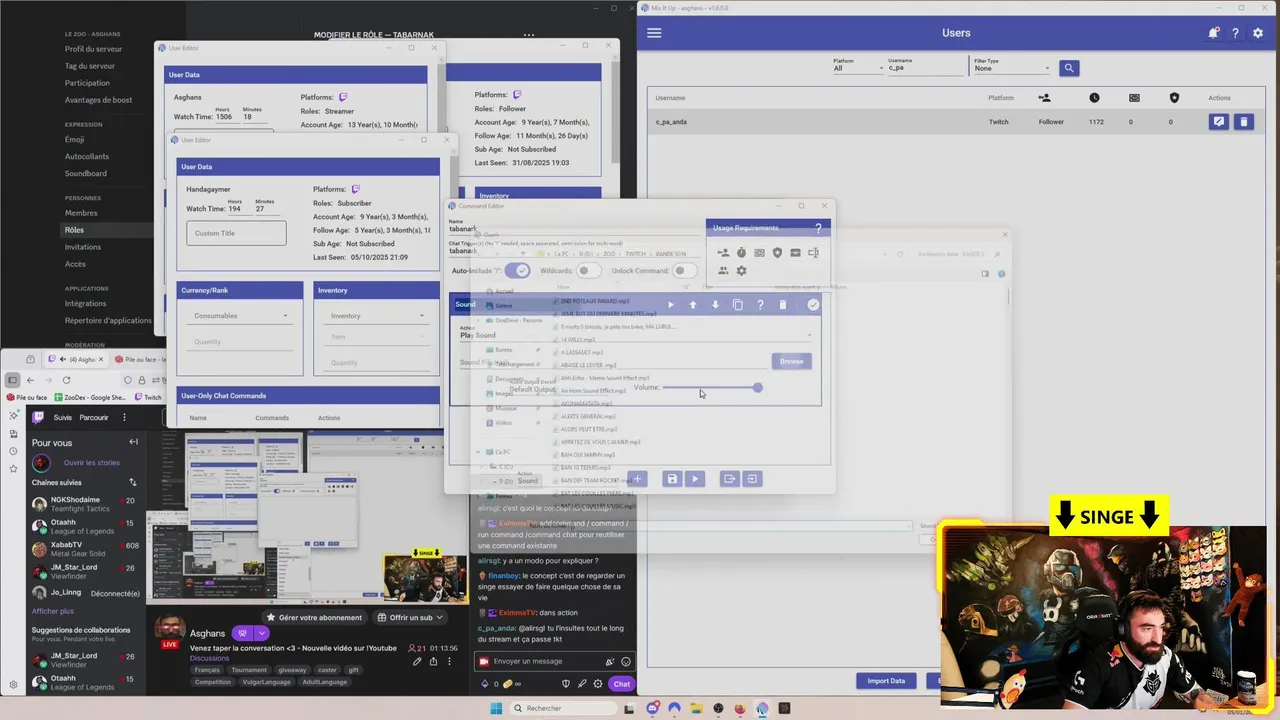
Task: Open Mix It Up notifications bell
Action: point(1213,33)
